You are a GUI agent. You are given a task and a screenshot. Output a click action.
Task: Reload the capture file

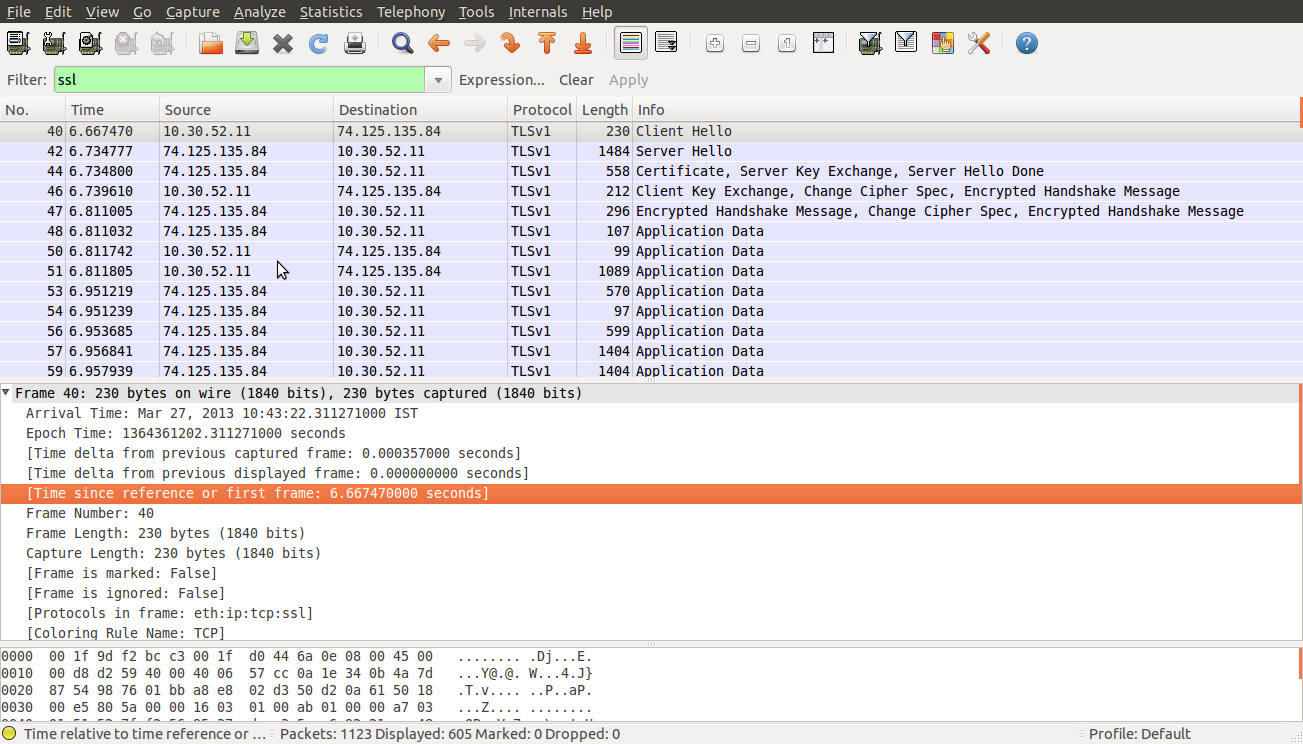point(318,43)
